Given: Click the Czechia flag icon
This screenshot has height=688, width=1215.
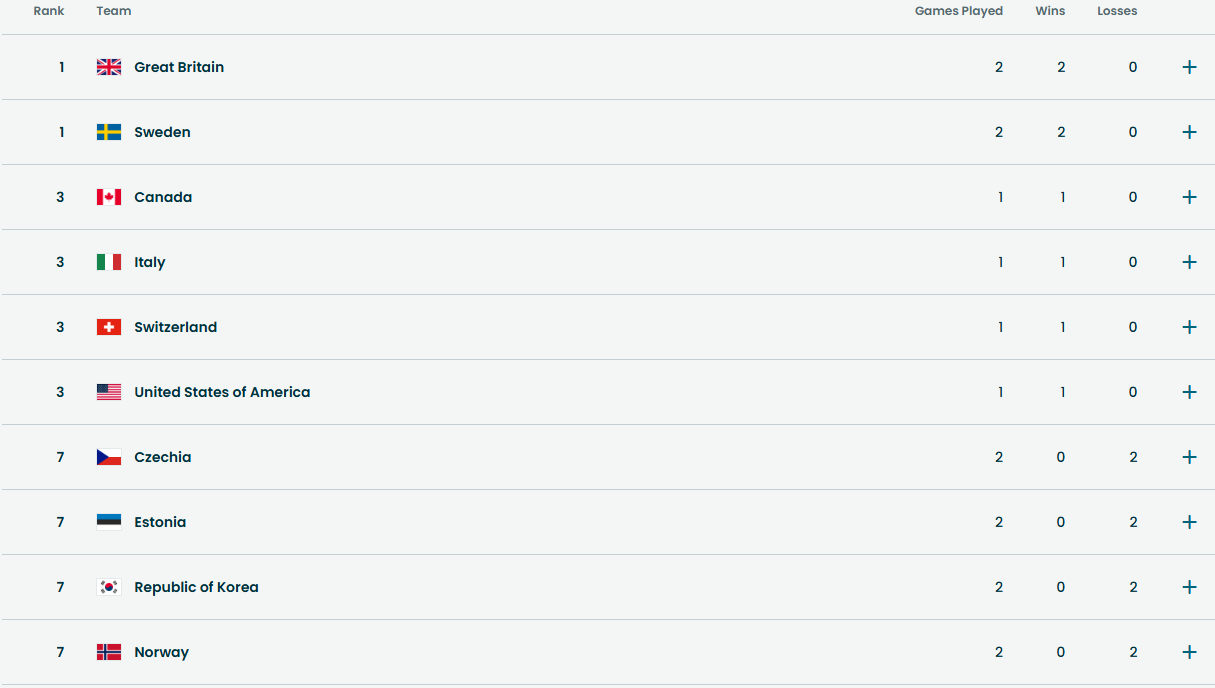Looking at the screenshot, I should (x=109, y=457).
